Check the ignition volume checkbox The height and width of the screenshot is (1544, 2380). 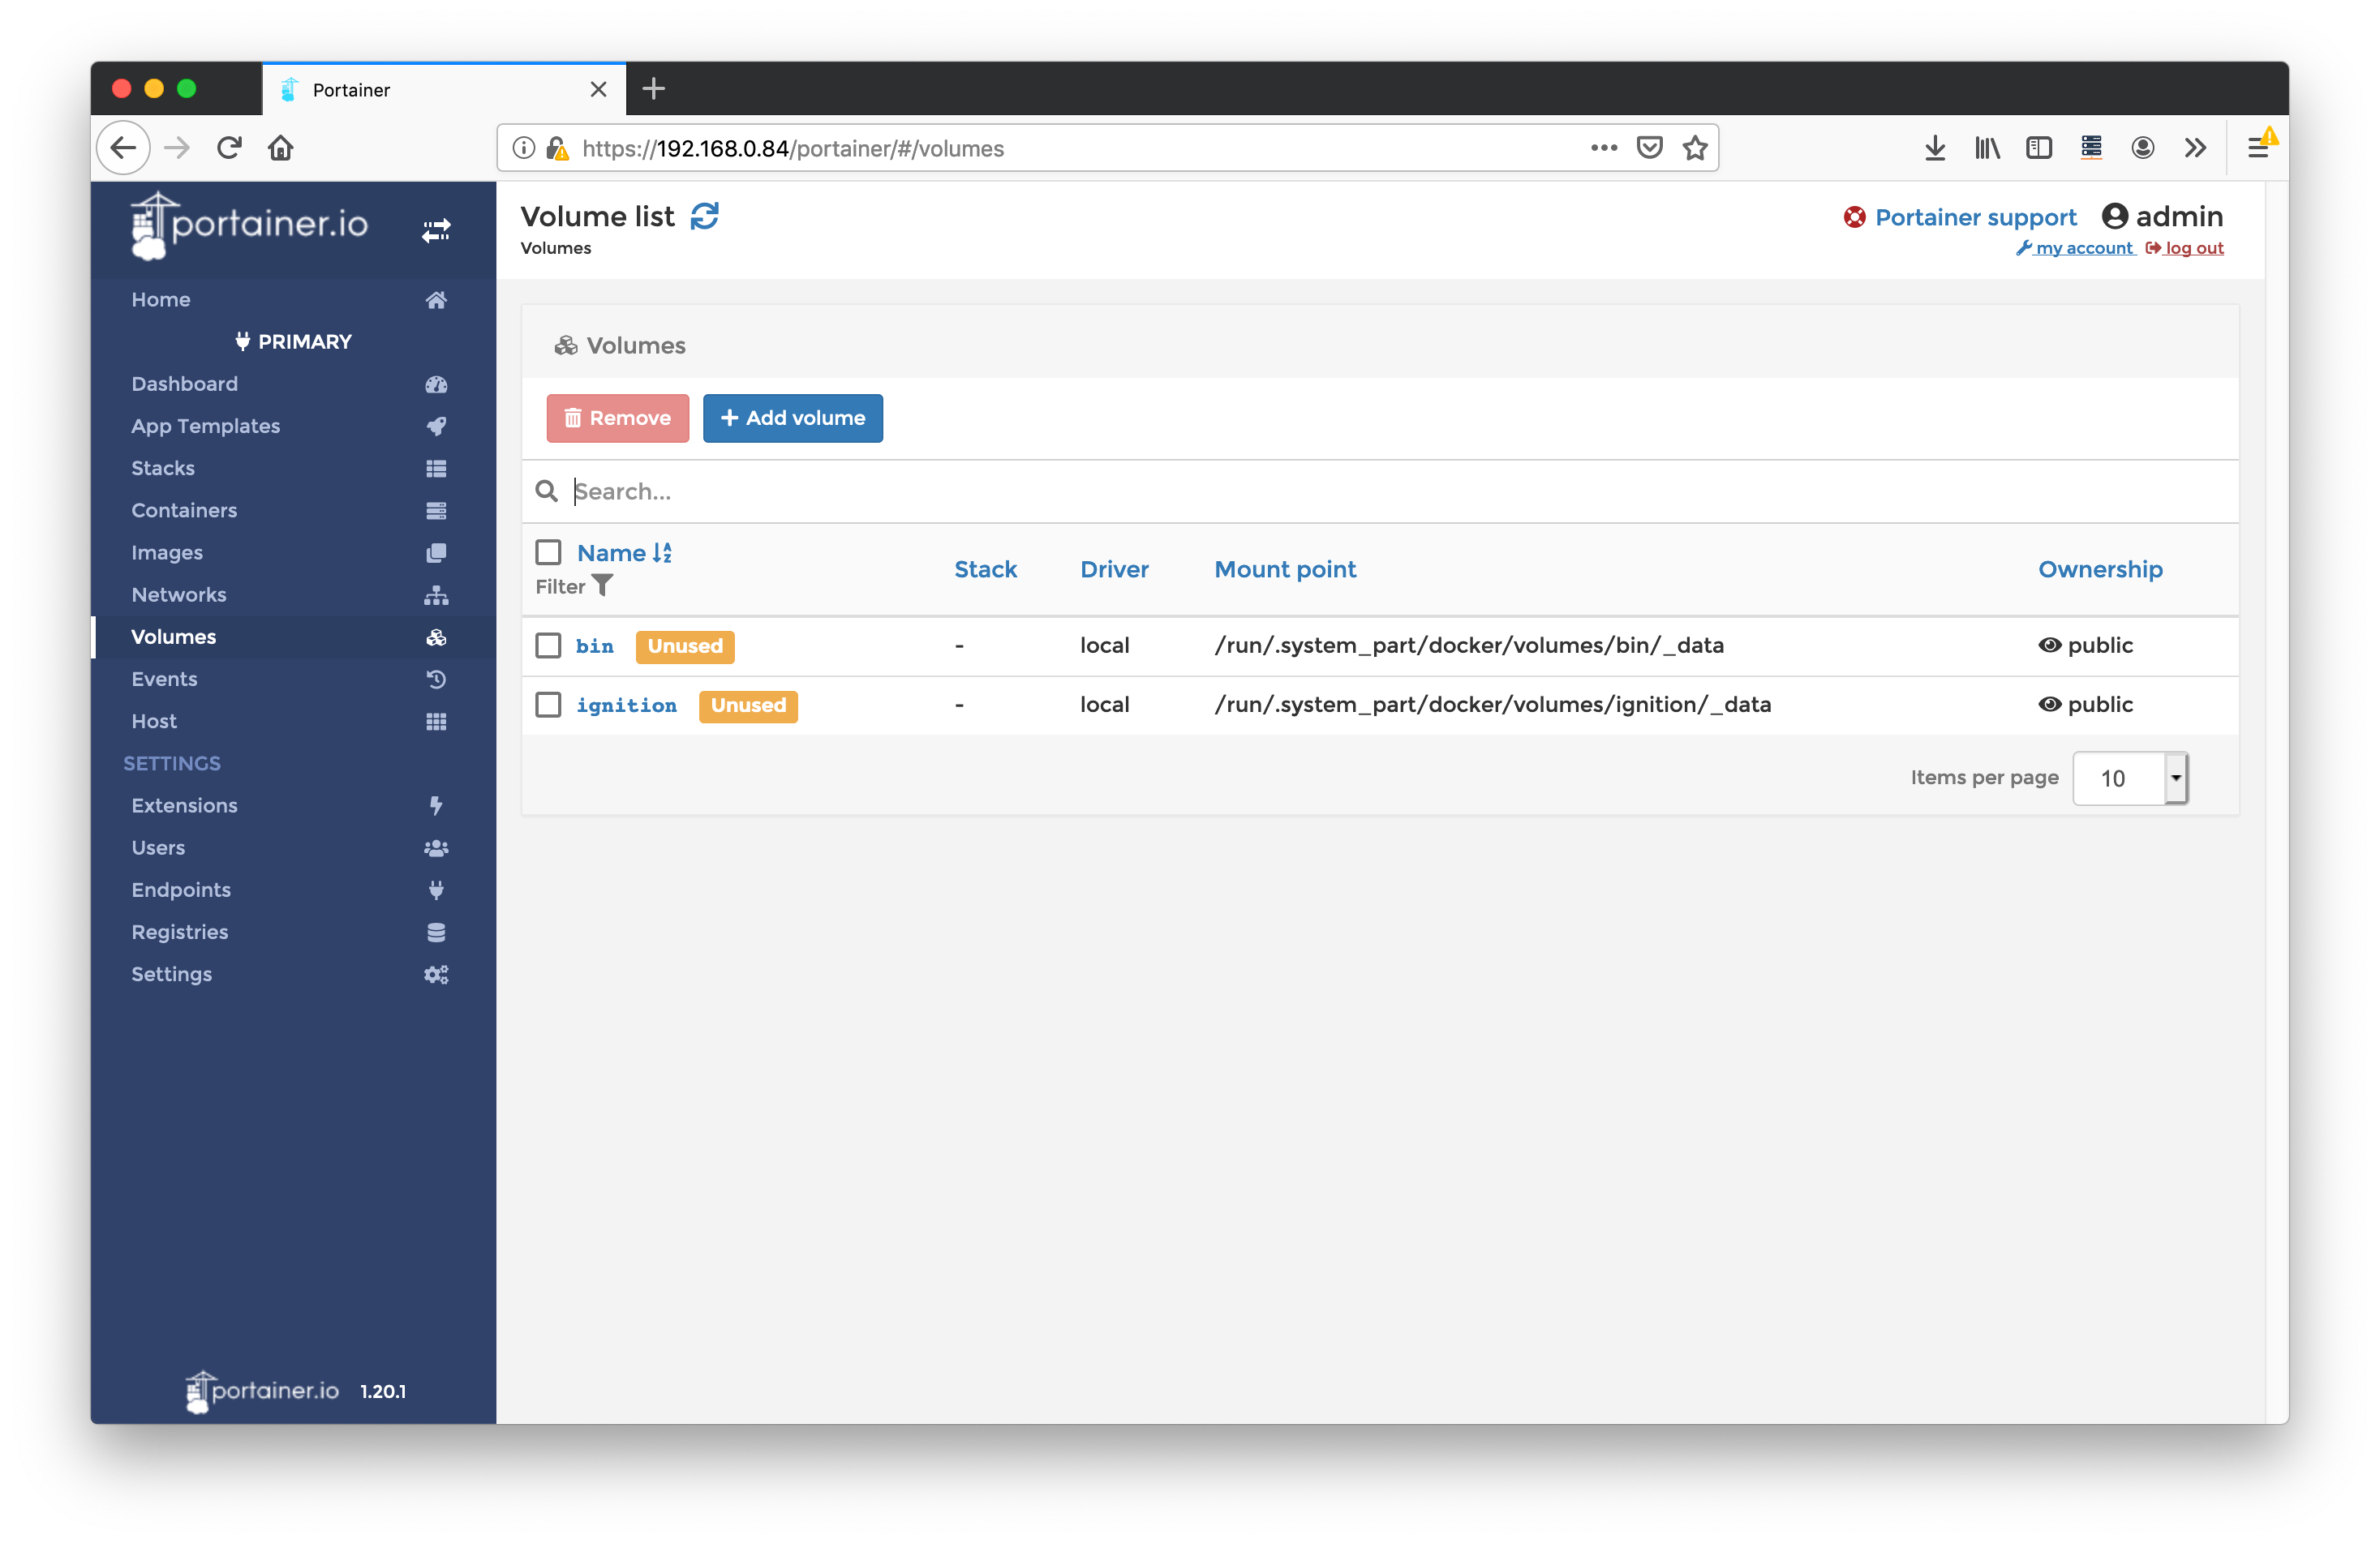[548, 704]
